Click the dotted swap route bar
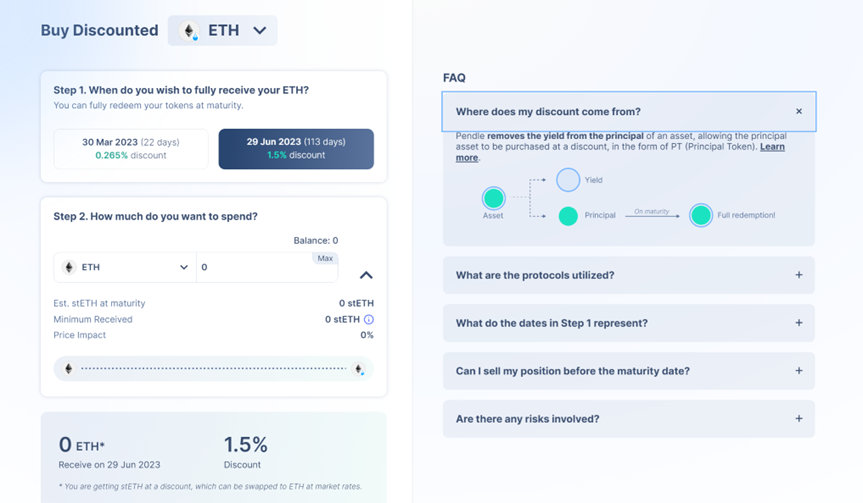The width and height of the screenshot is (863, 503). tap(214, 369)
